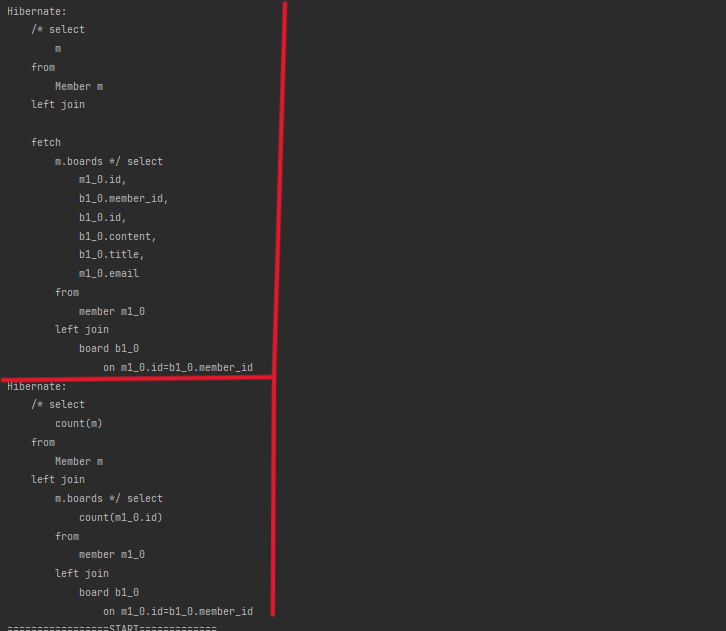Click the 'b1_0.id,' column line
The image size is (726, 631).
[102, 217]
